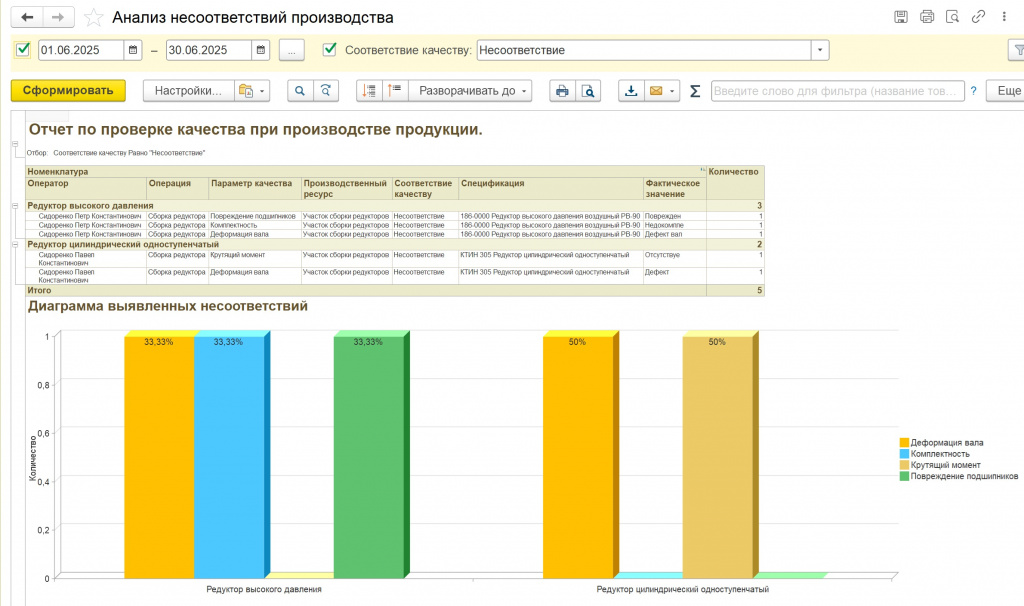Image resolution: width=1024 pixels, height=606 pixels.
Task: Open print preview from the toolbar
Action: (x=588, y=91)
